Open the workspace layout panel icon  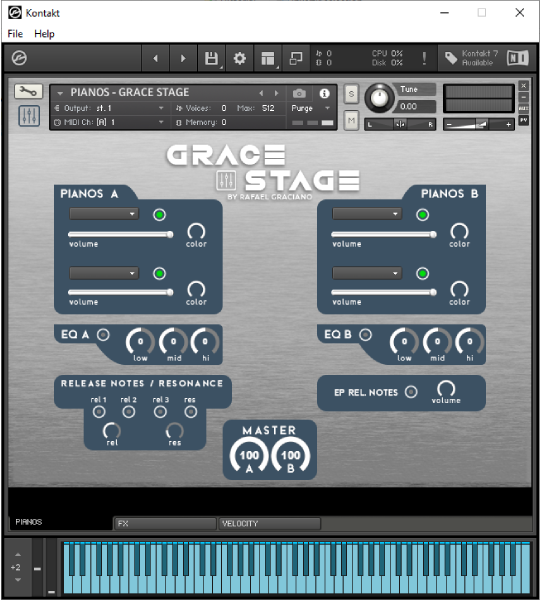pos(268,58)
